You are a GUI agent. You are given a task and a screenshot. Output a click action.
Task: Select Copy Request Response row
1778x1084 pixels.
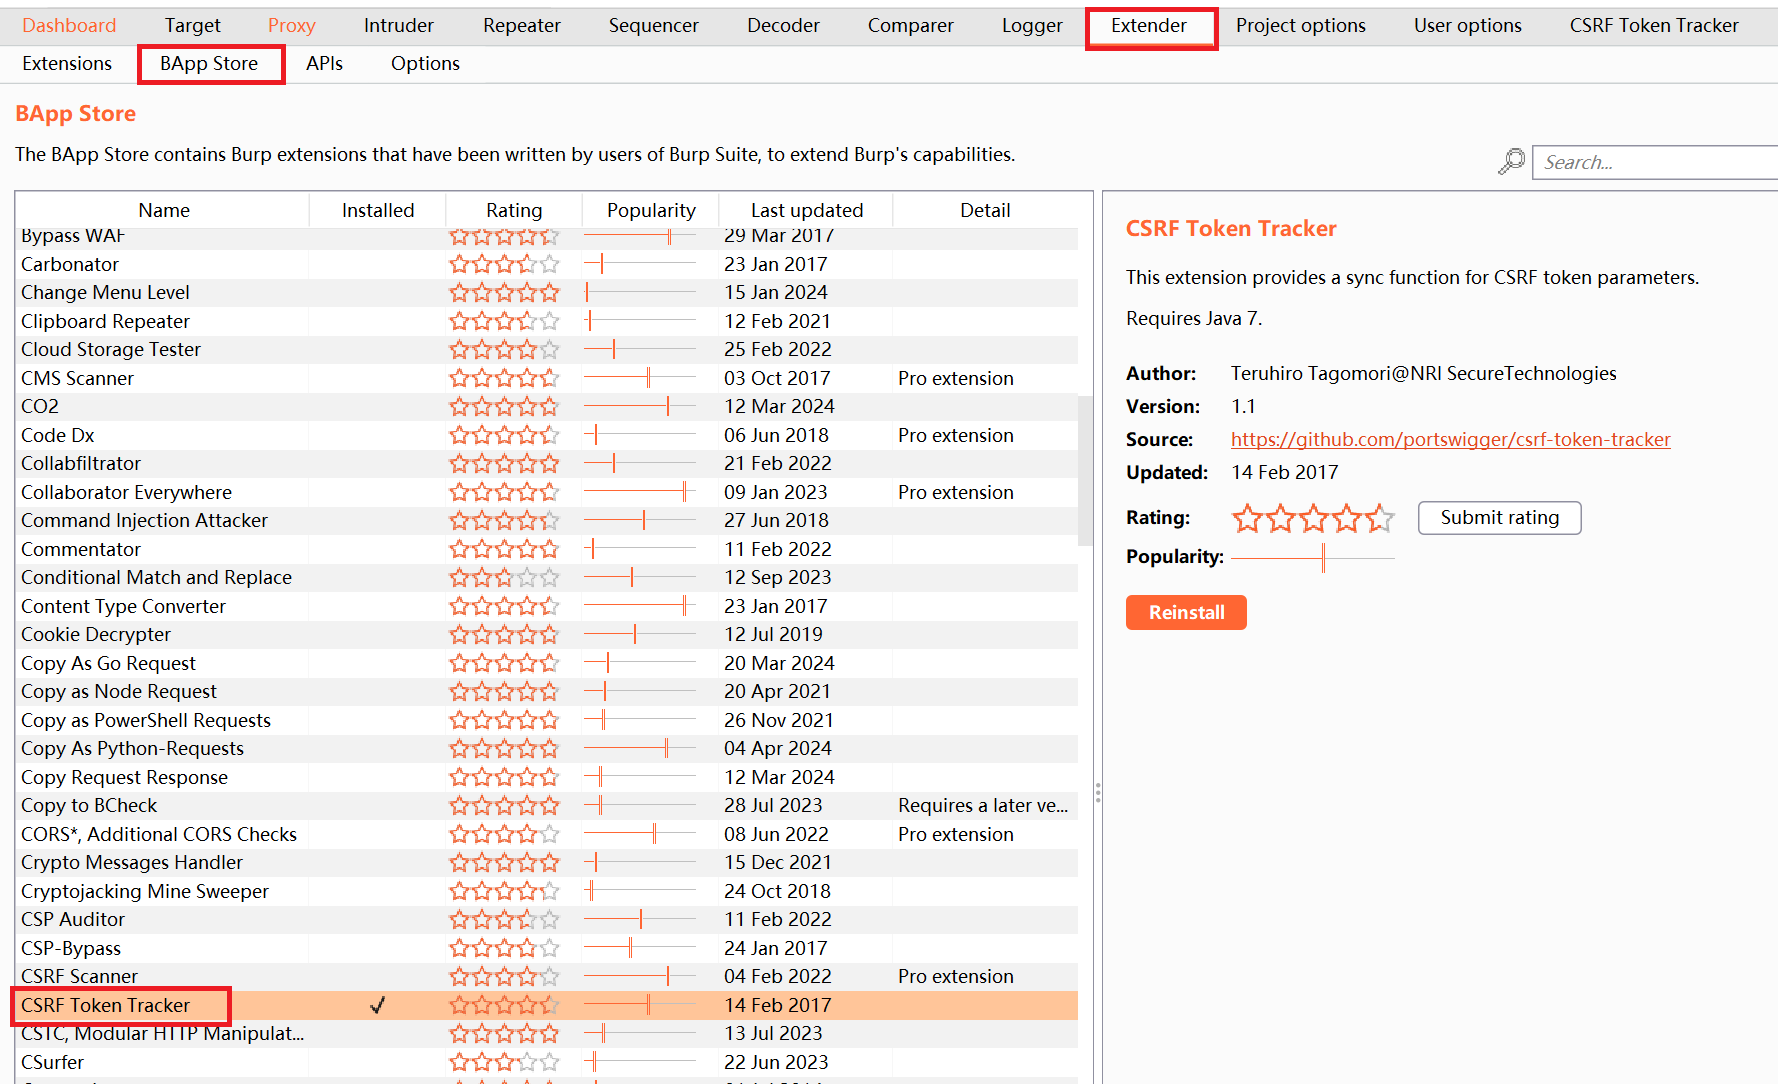[x=547, y=777]
